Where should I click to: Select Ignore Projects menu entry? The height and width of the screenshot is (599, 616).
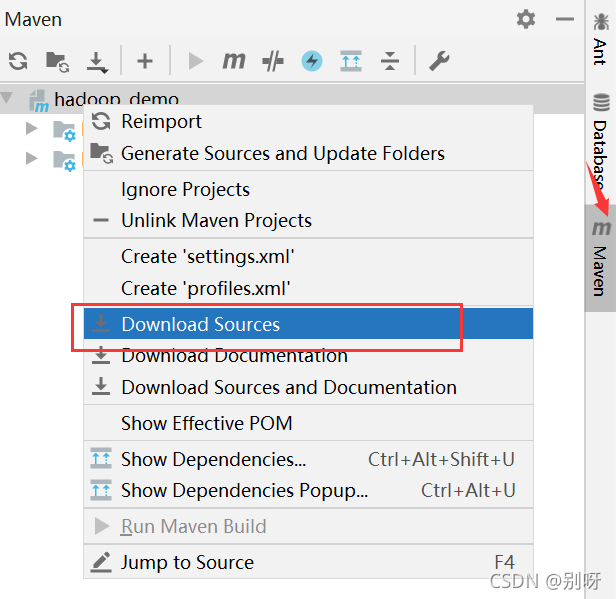308,189
